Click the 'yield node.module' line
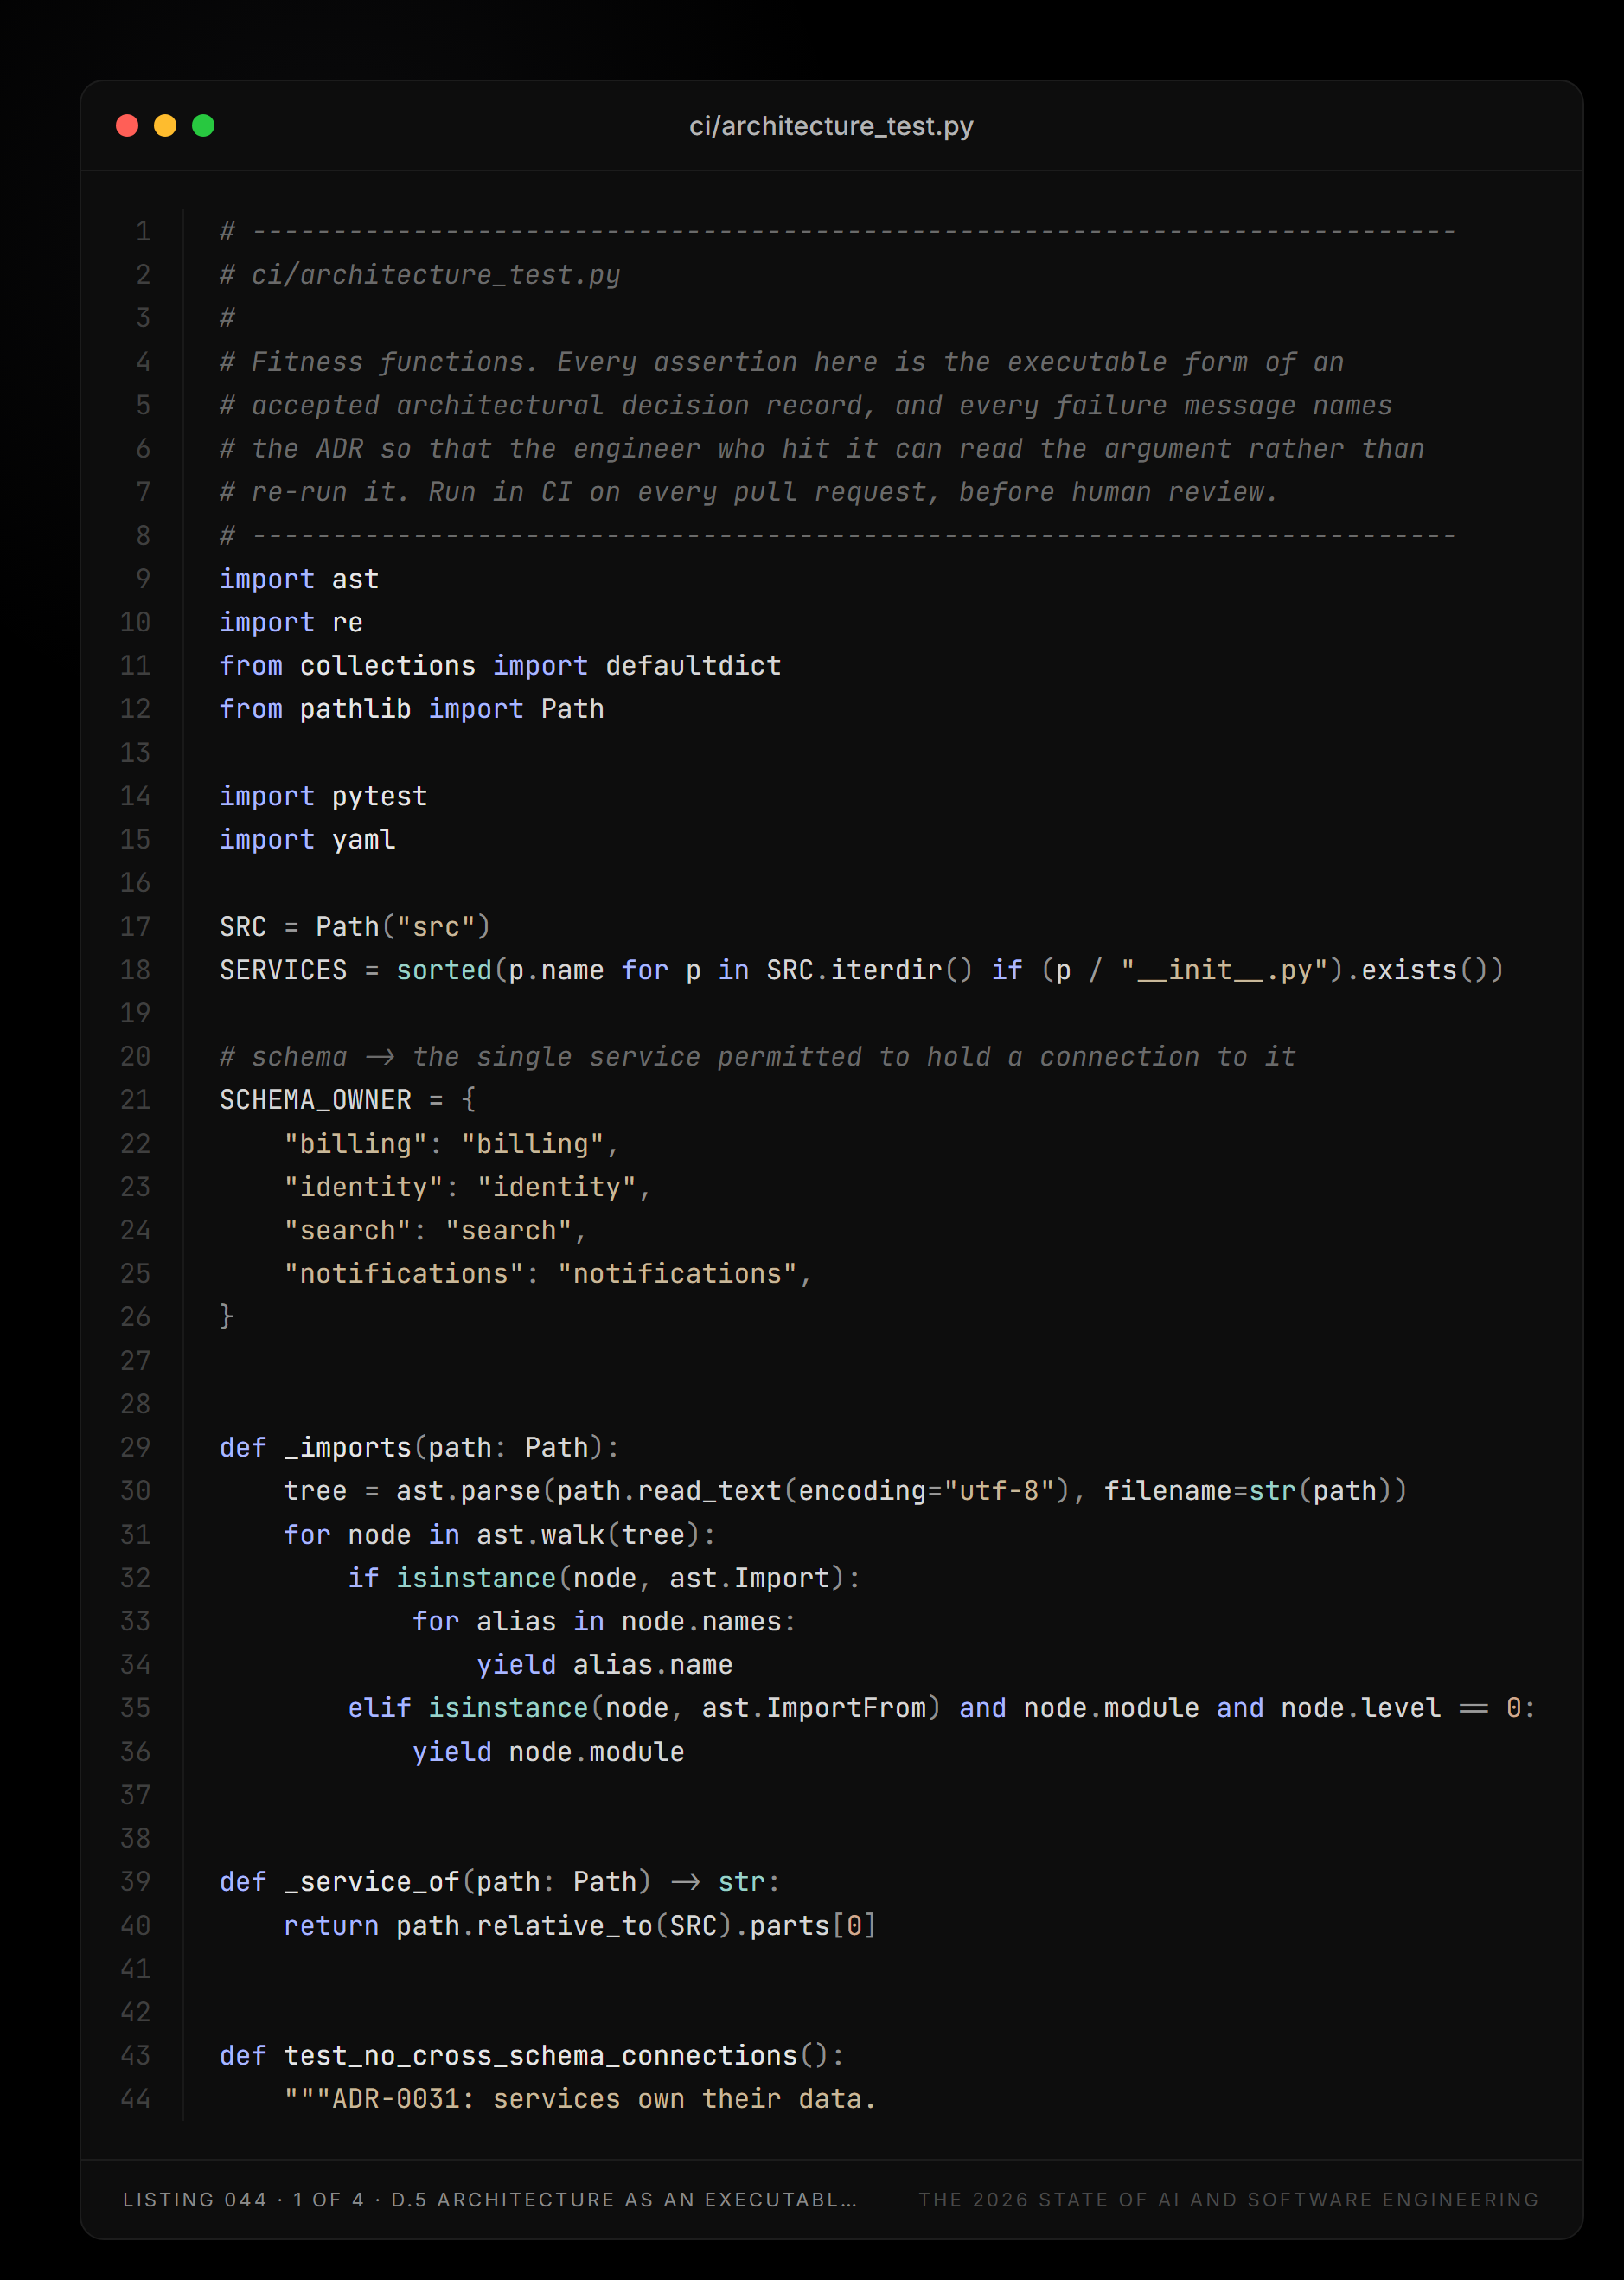This screenshot has height=2280, width=1624. click(548, 1752)
